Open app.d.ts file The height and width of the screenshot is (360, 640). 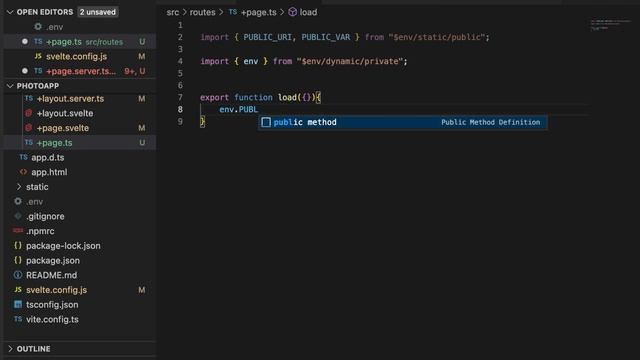coord(48,158)
